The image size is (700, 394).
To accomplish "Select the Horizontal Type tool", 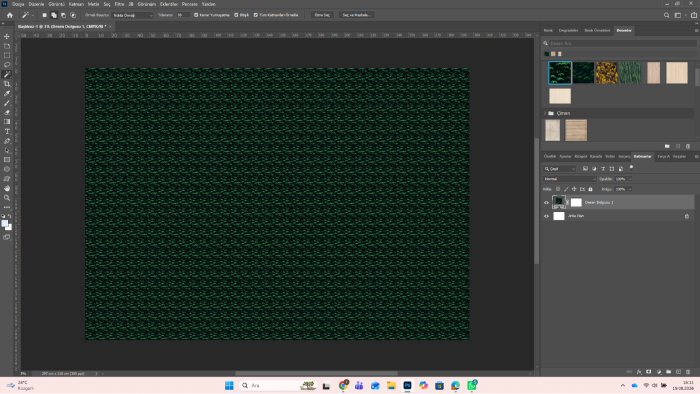I will (7, 131).
